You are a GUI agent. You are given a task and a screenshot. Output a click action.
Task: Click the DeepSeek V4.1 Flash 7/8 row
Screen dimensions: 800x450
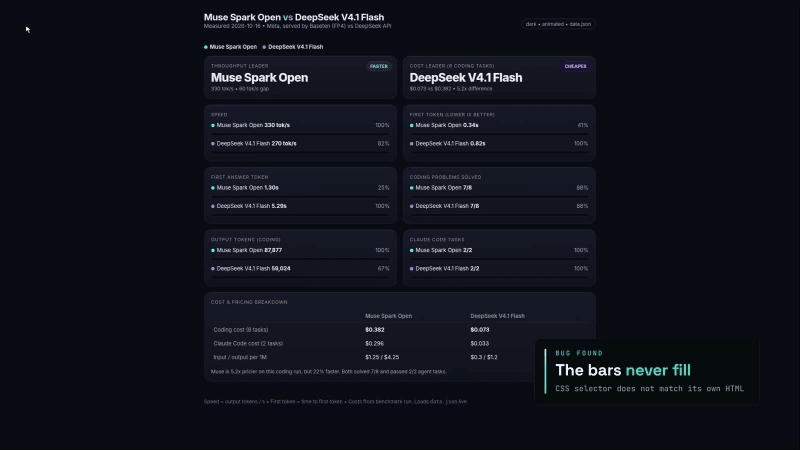tap(498, 206)
